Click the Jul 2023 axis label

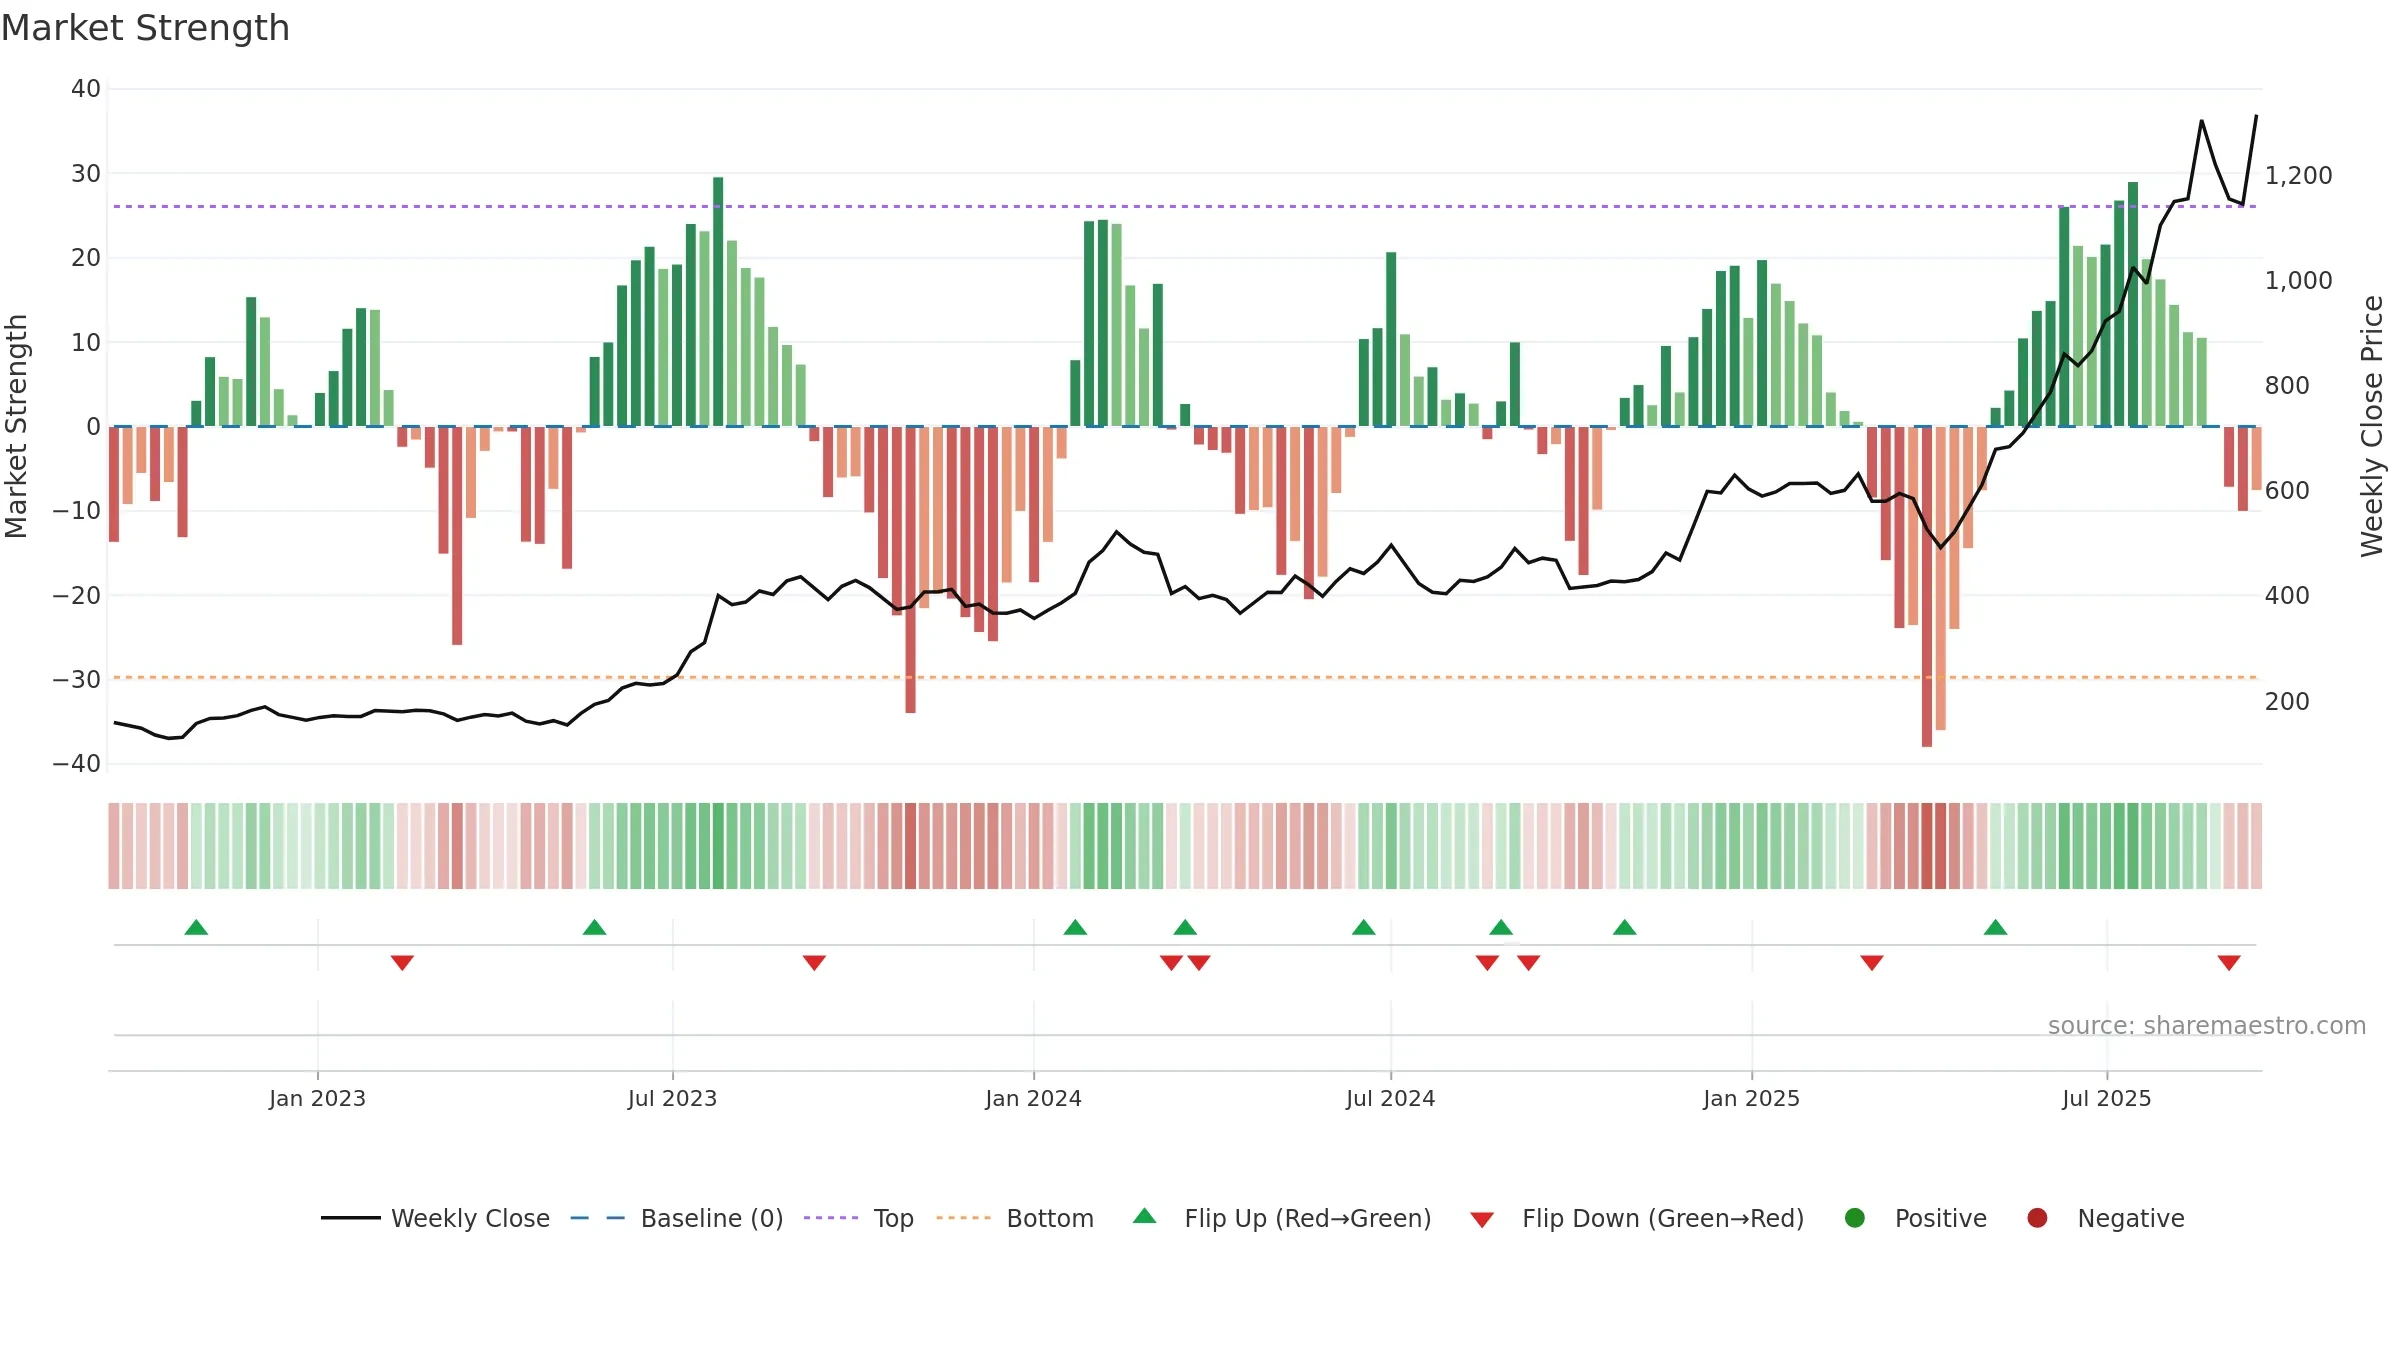point(672,1099)
